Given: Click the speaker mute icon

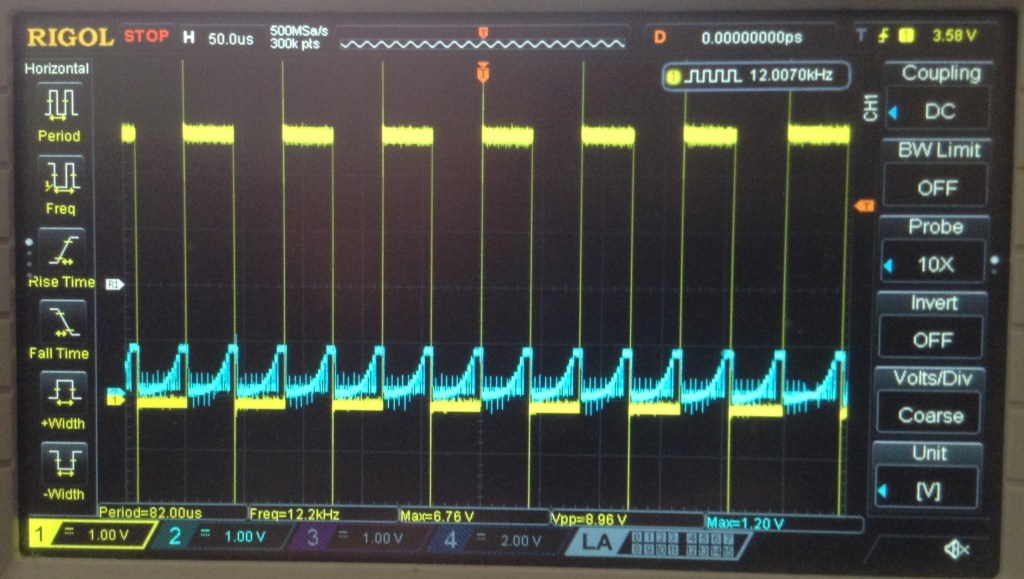Looking at the screenshot, I should click(955, 549).
